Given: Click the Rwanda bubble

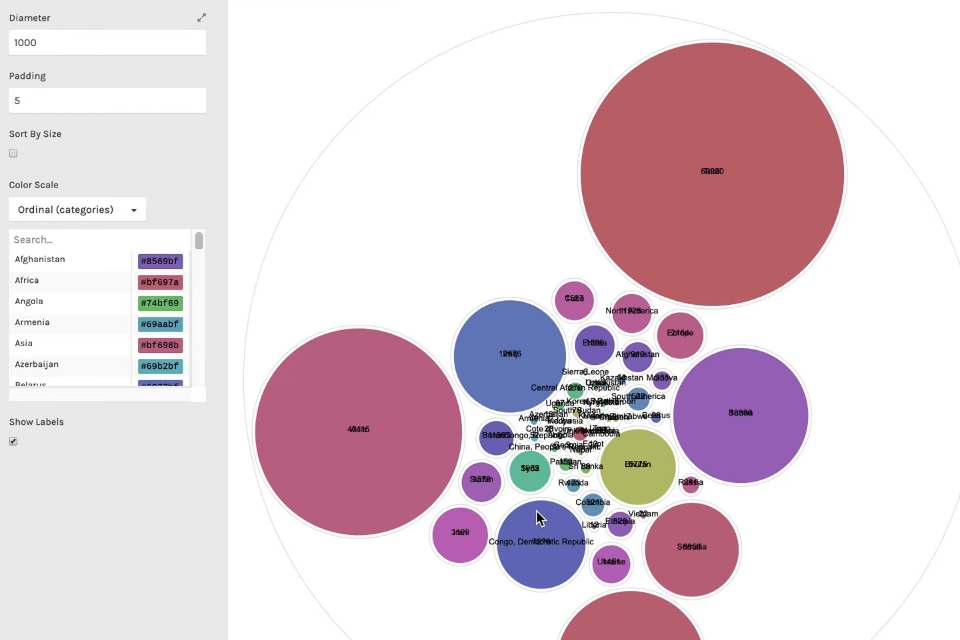Looking at the screenshot, I should 574,483.
